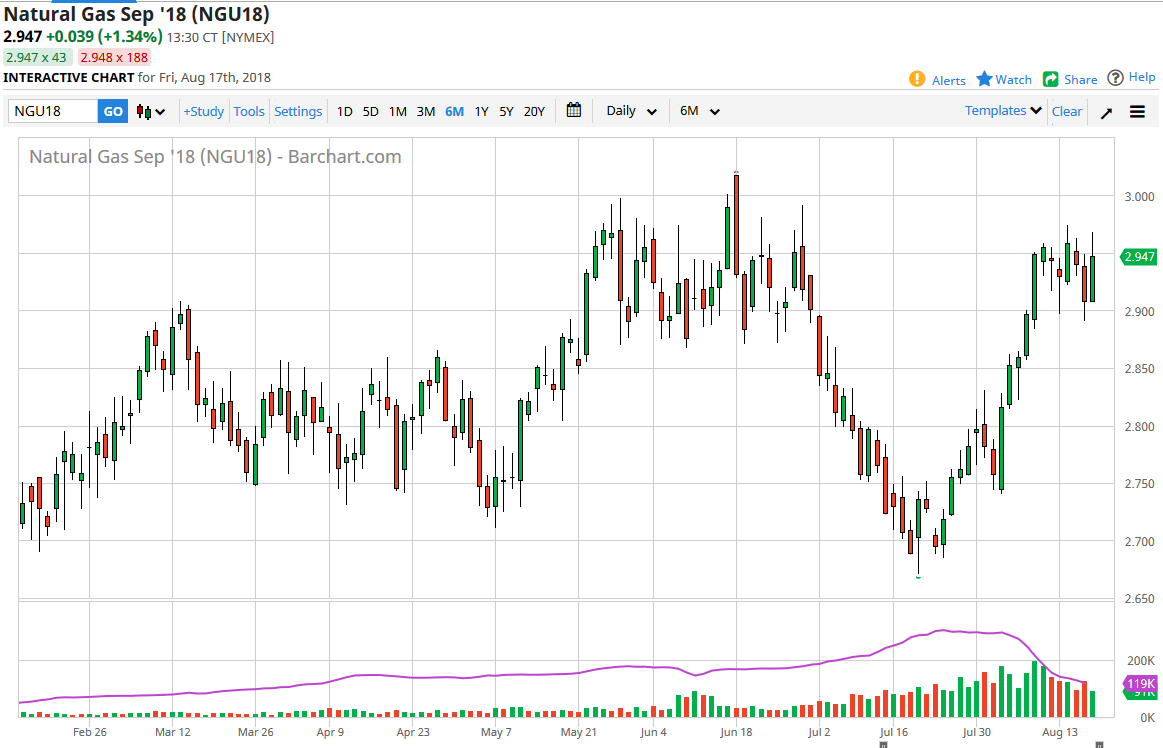This screenshot has height=748, width=1163.
Task: Click the Watch star icon
Action: [984, 79]
